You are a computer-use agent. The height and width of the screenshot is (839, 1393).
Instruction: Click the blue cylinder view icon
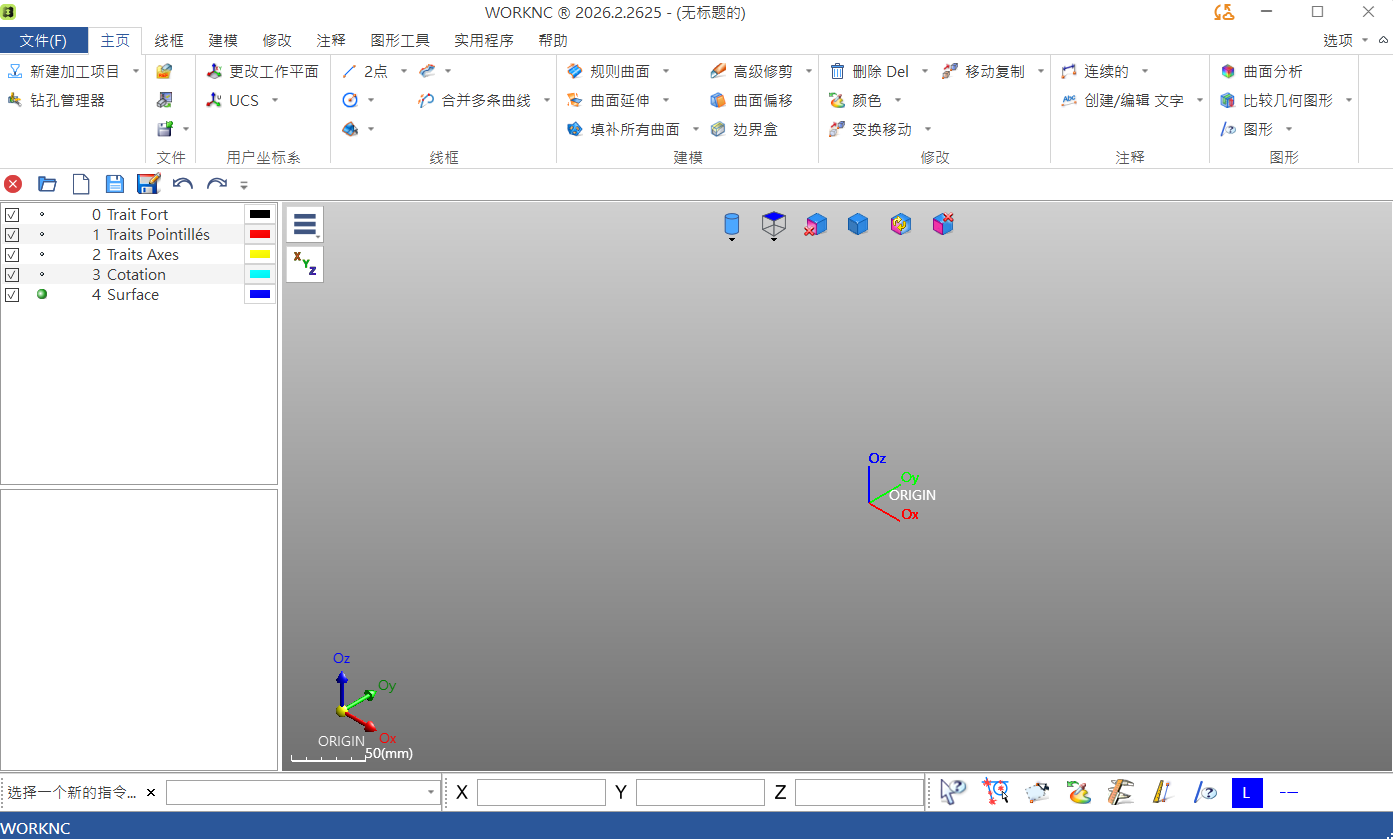(732, 225)
